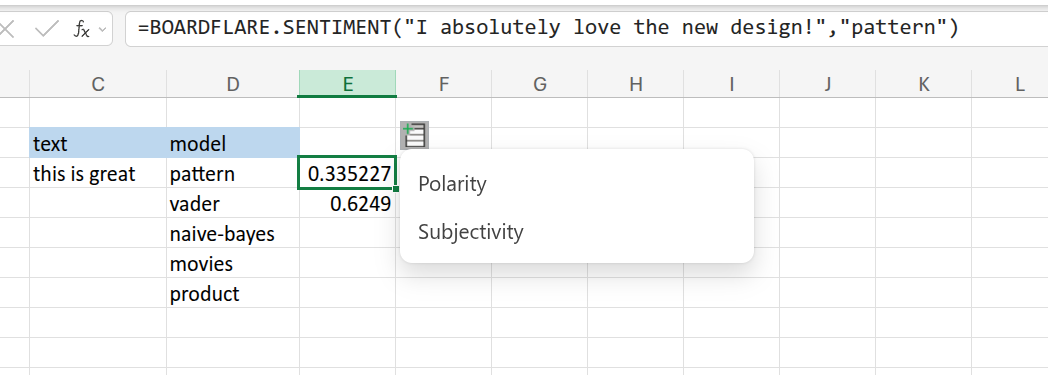The image size is (1048, 375).
Task: Confirm formula with the checkmark icon
Action: click(x=46, y=29)
